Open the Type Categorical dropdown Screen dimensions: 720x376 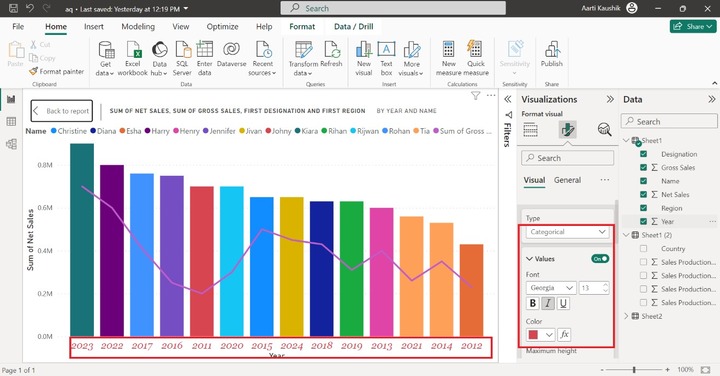568,232
